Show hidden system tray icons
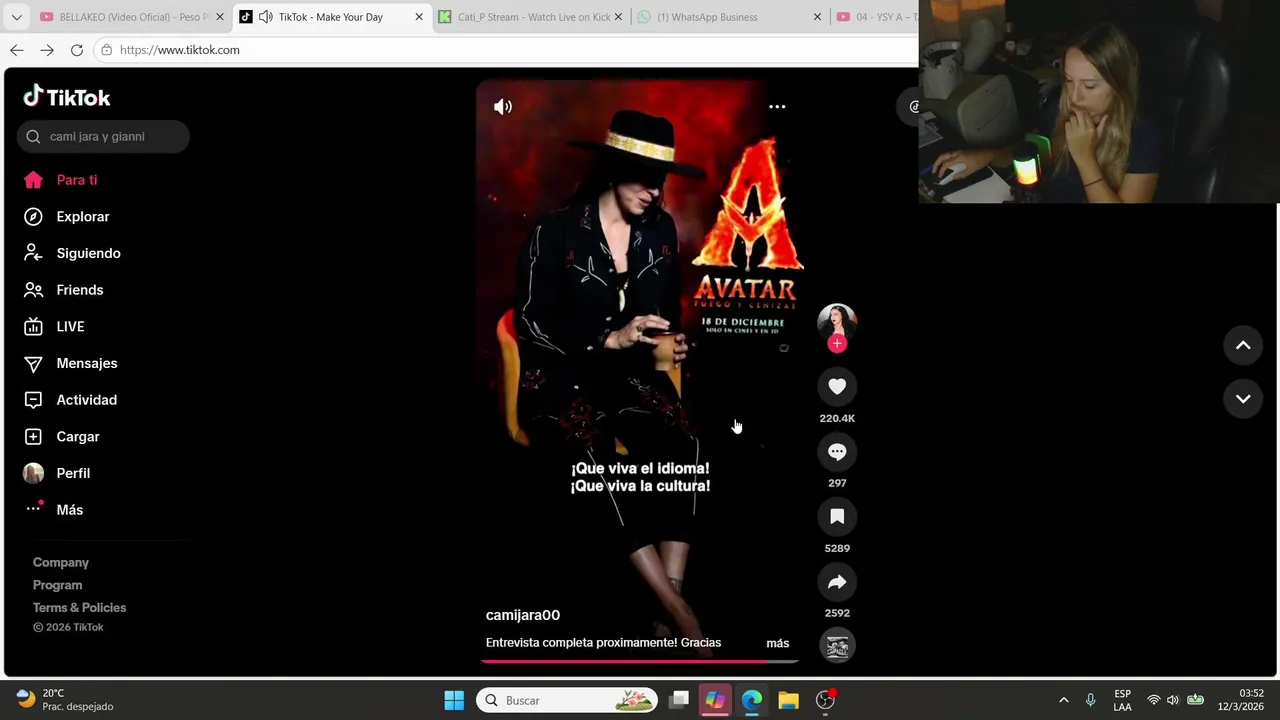This screenshot has width=1280, height=720. coord(1063,700)
